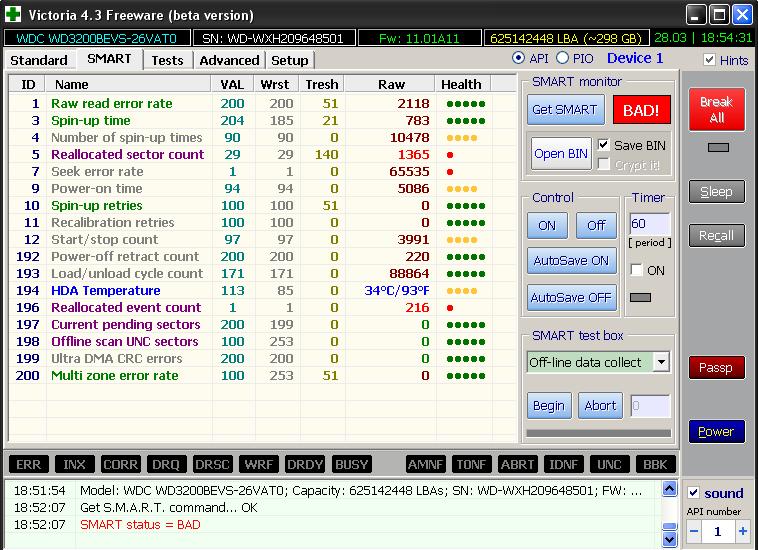
Task: Click AutoSave OFF button
Action: [571, 297]
